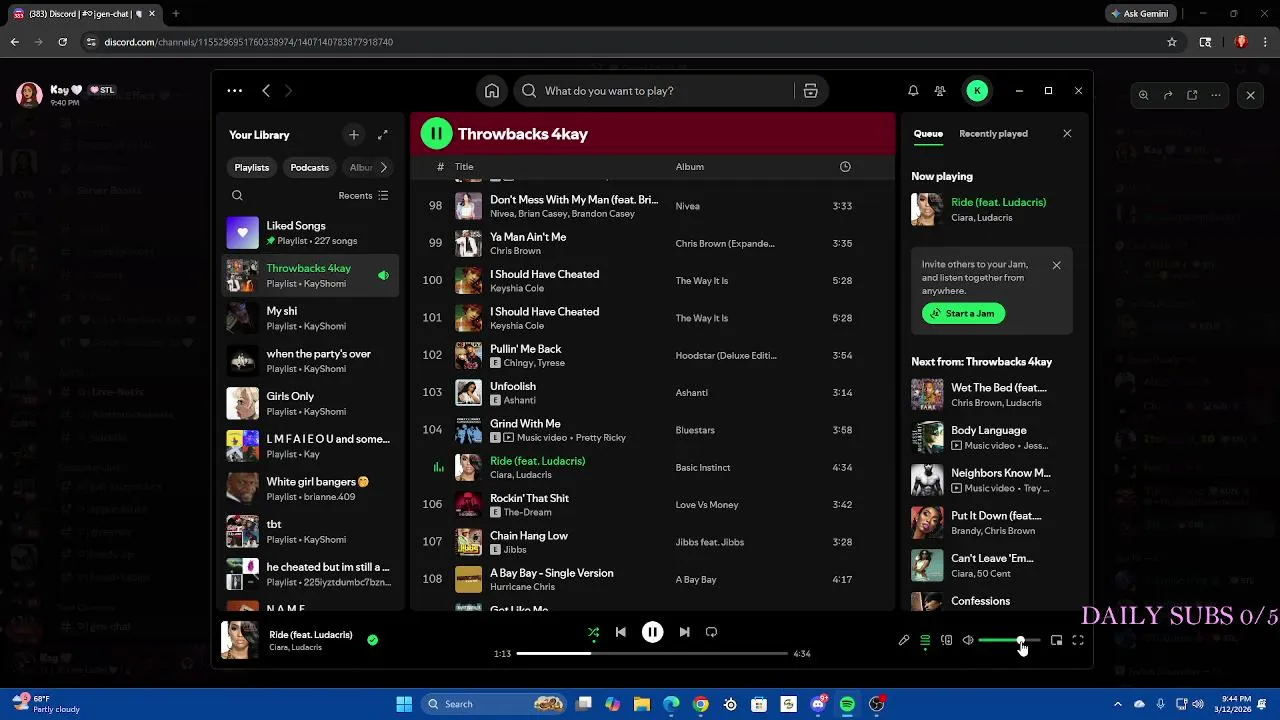1280x720 pixels.
Task: Click the browser address bar
Action: pos(620,42)
